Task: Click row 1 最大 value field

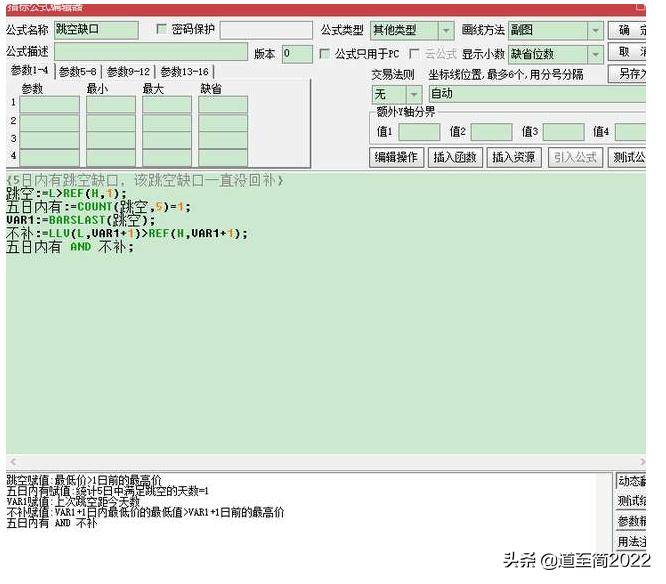Action: [x=167, y=105]
